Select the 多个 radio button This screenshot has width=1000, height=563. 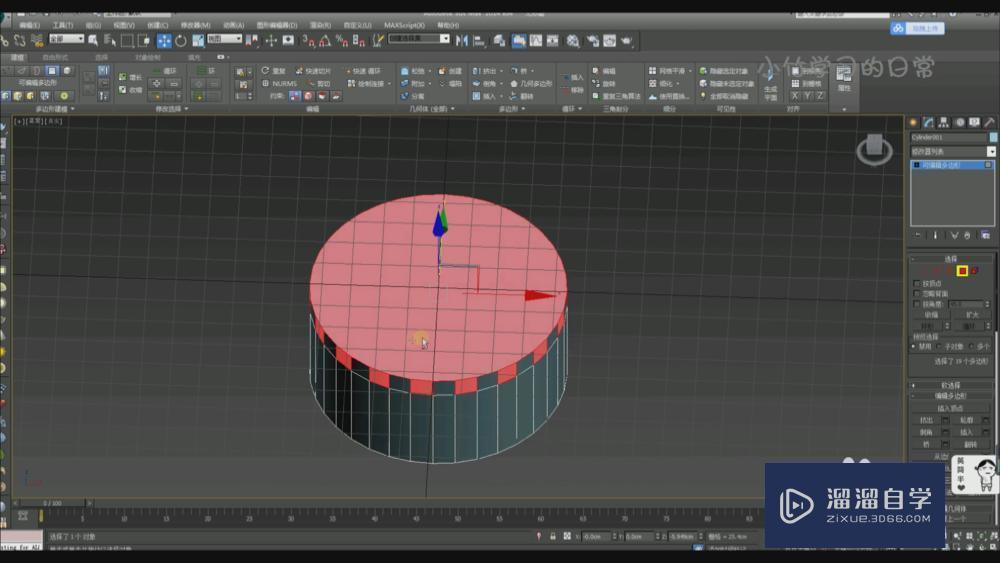(x=971, y=346)
